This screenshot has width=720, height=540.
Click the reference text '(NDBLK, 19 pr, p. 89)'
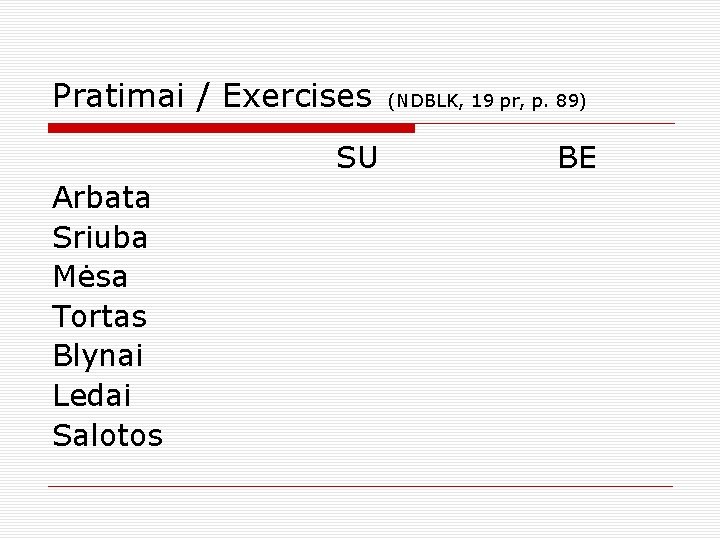(x=487, y=101)
